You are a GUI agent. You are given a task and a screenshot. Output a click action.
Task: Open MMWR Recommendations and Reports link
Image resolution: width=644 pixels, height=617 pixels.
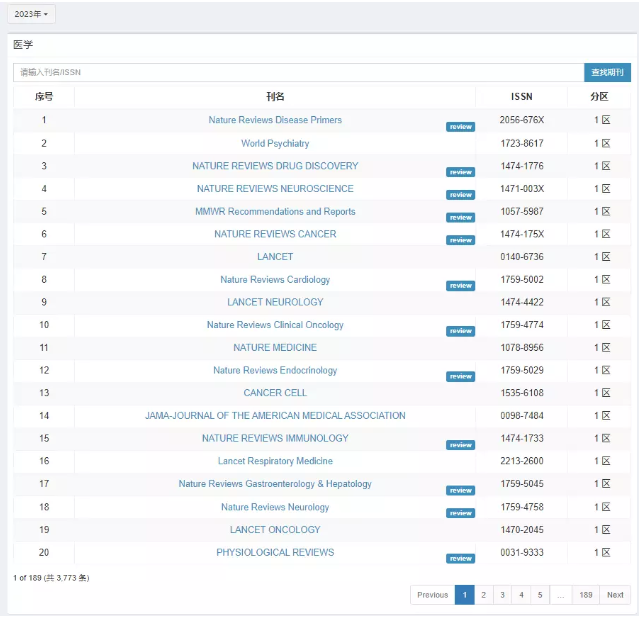275,212
